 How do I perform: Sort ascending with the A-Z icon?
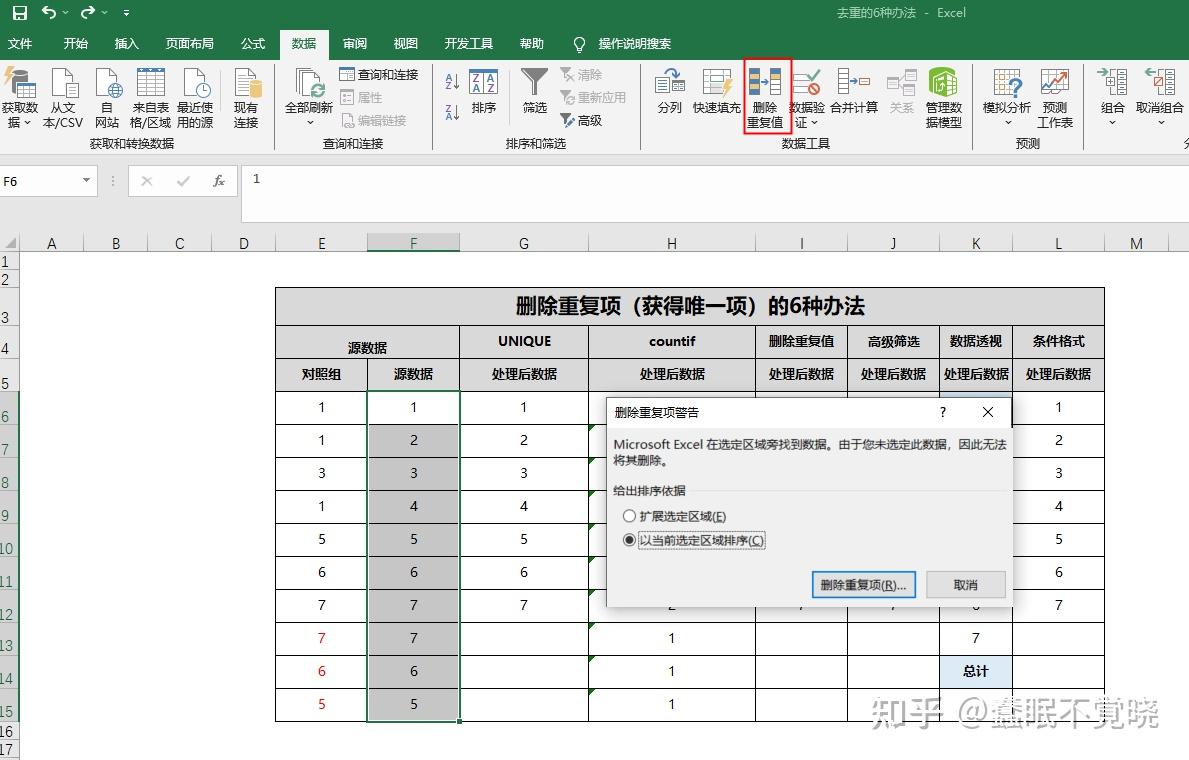(x=452, y=81)
